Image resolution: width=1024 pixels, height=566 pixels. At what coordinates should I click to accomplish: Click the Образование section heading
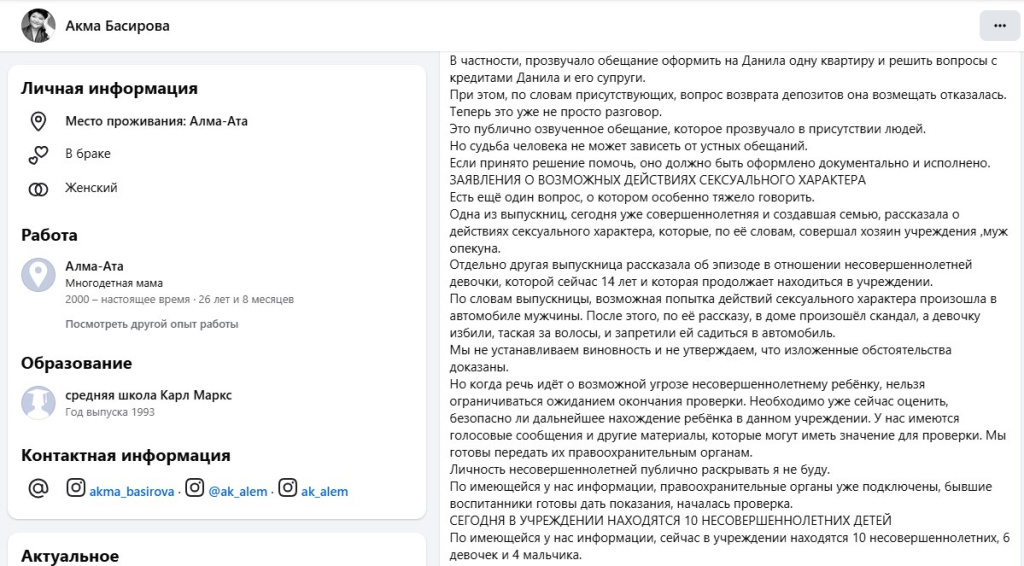[76, 364]
